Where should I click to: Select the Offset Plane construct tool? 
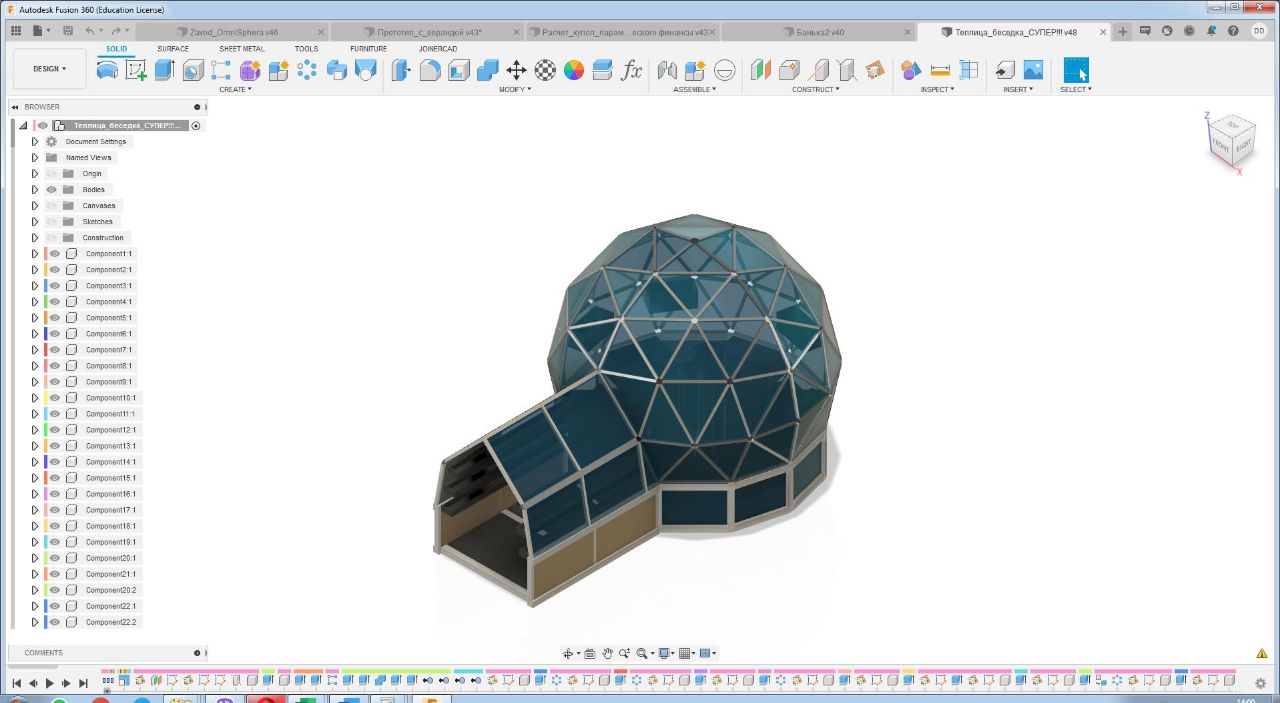tap(761, 70)
